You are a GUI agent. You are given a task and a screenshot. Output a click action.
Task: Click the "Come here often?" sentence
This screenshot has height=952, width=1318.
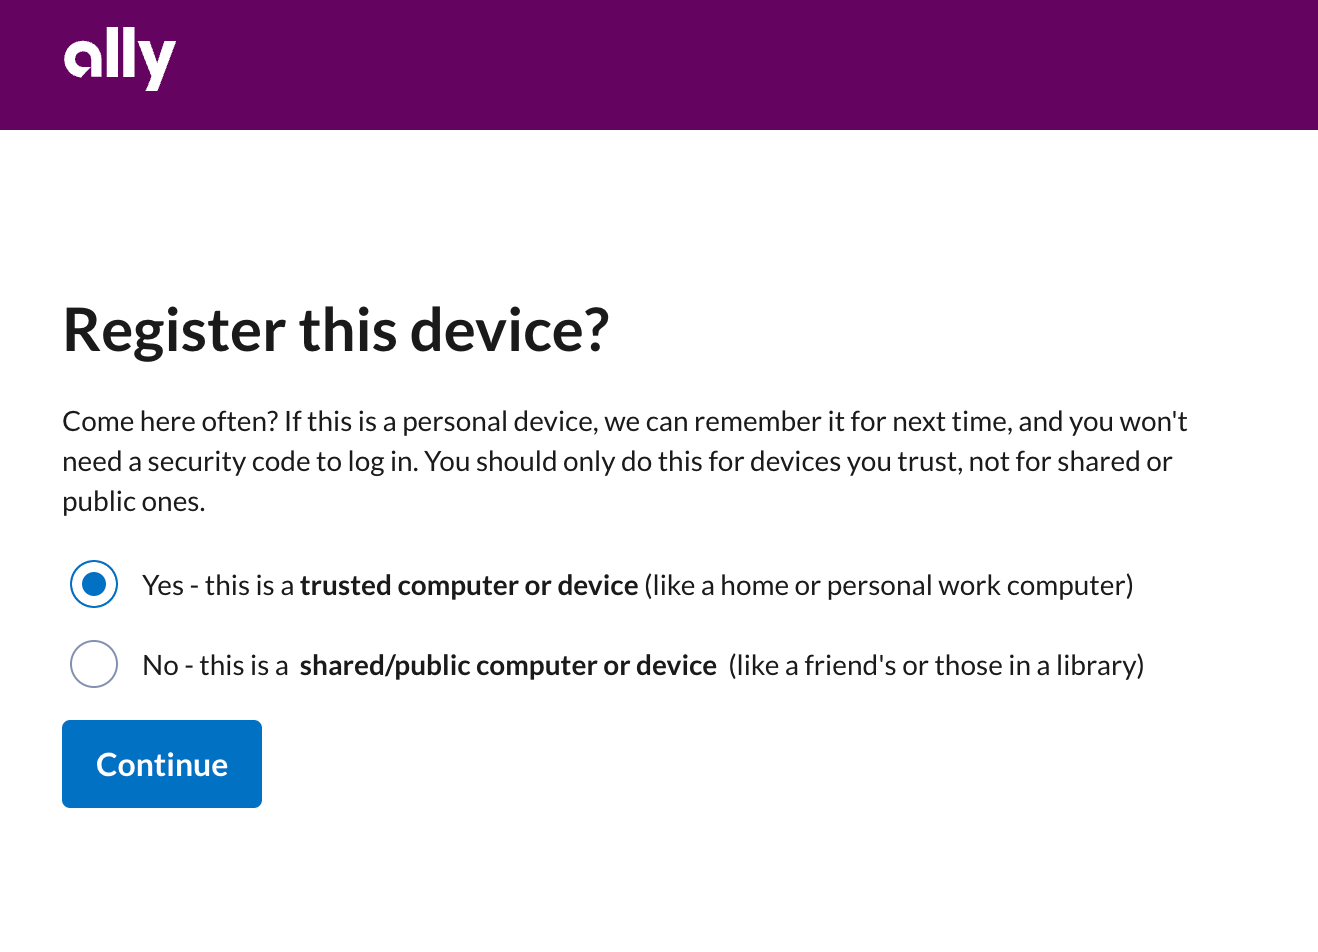pos(169,421)
